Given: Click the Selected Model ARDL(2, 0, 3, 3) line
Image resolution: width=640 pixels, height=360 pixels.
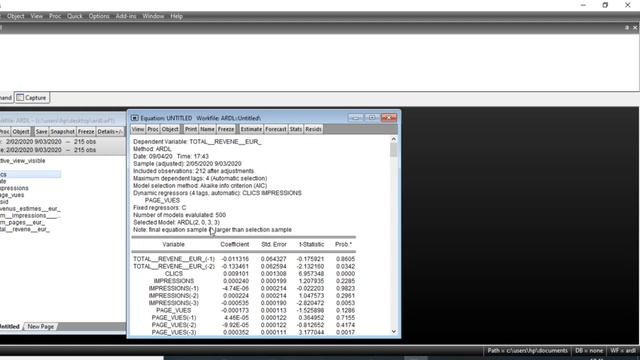Looking at the screenshot, I should point(176,222).
